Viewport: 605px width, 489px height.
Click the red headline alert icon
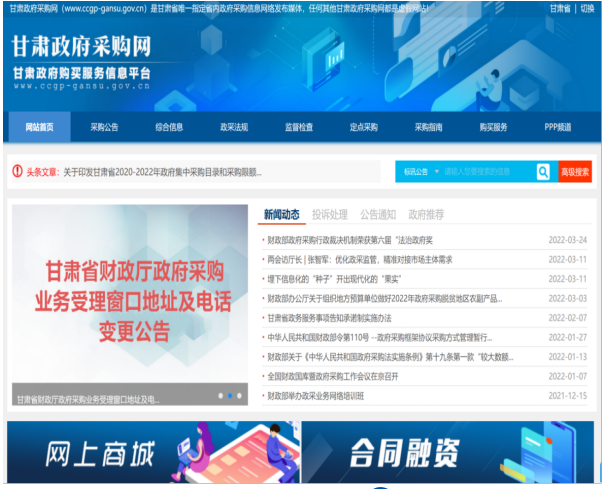pyautogui.click(x=17, y=172)
